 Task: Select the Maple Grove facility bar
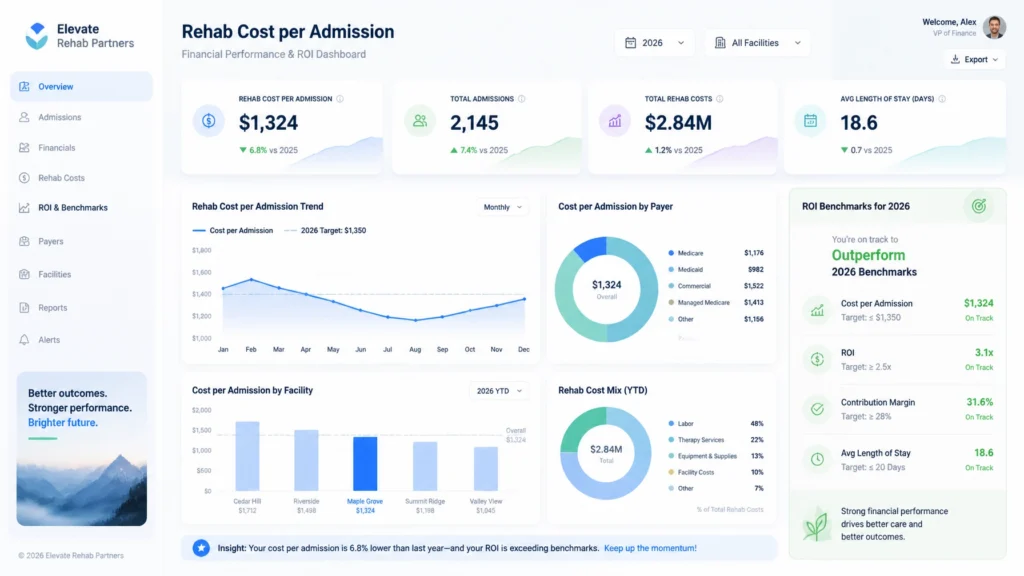365,464
